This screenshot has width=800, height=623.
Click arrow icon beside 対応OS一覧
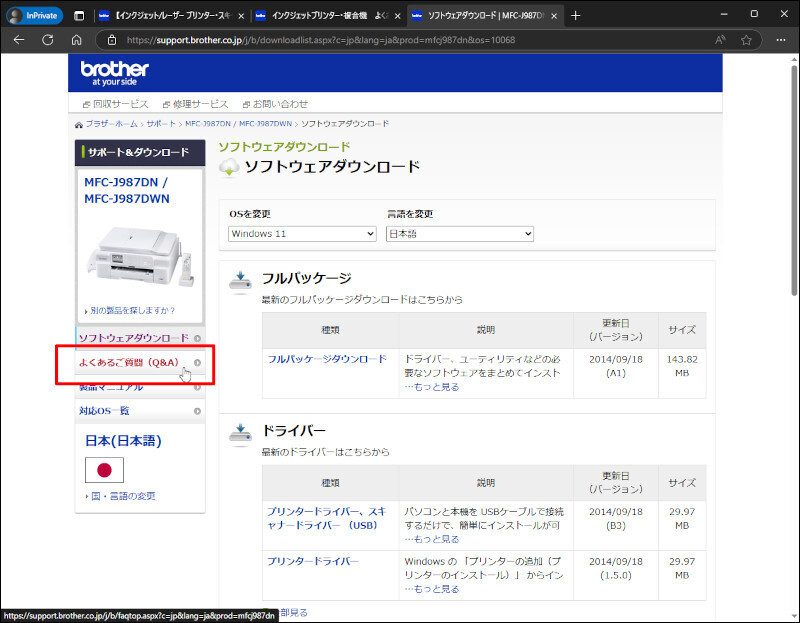[x=197, y=411]
